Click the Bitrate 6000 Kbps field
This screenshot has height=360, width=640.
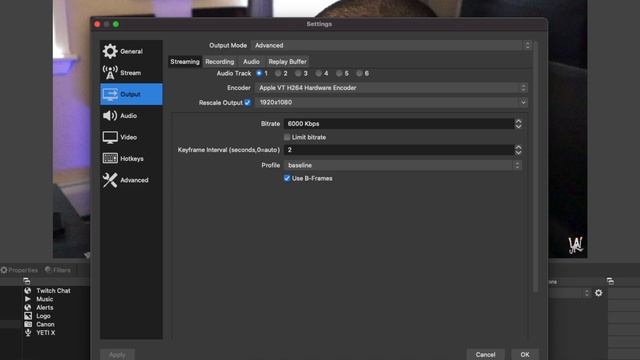tap(399, 124)
